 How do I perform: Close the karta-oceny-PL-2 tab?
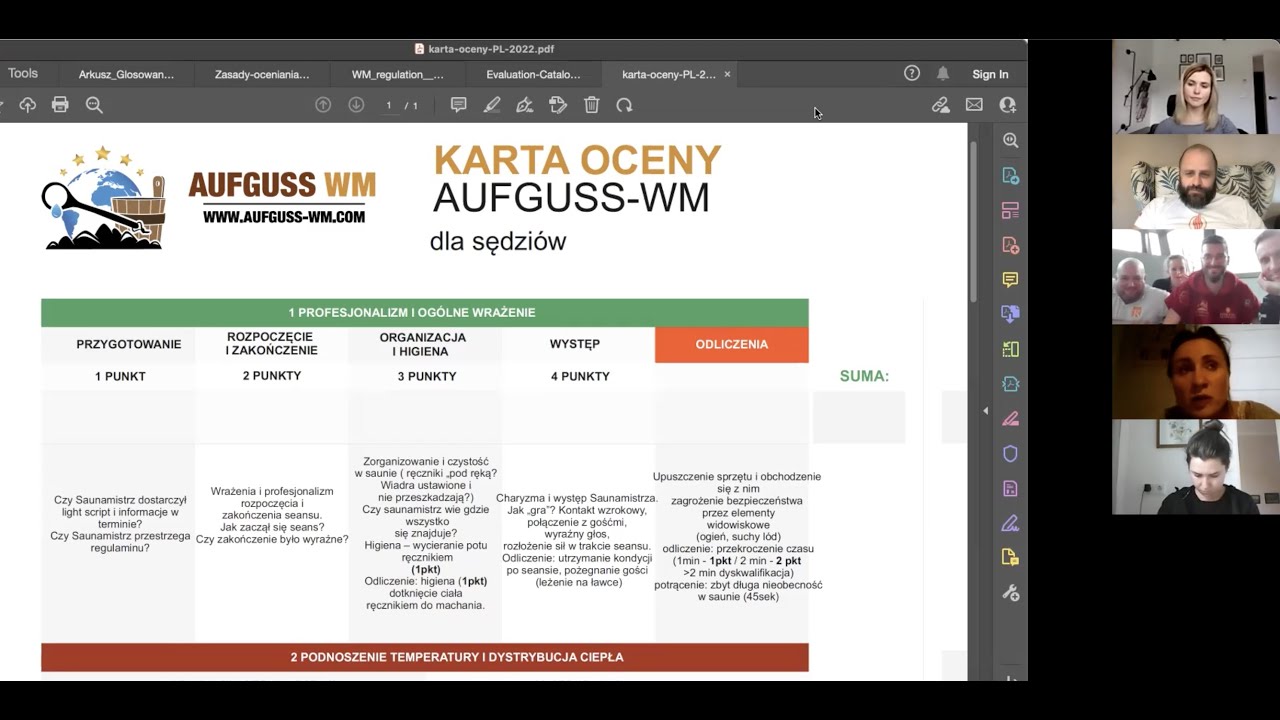point(727,74)
